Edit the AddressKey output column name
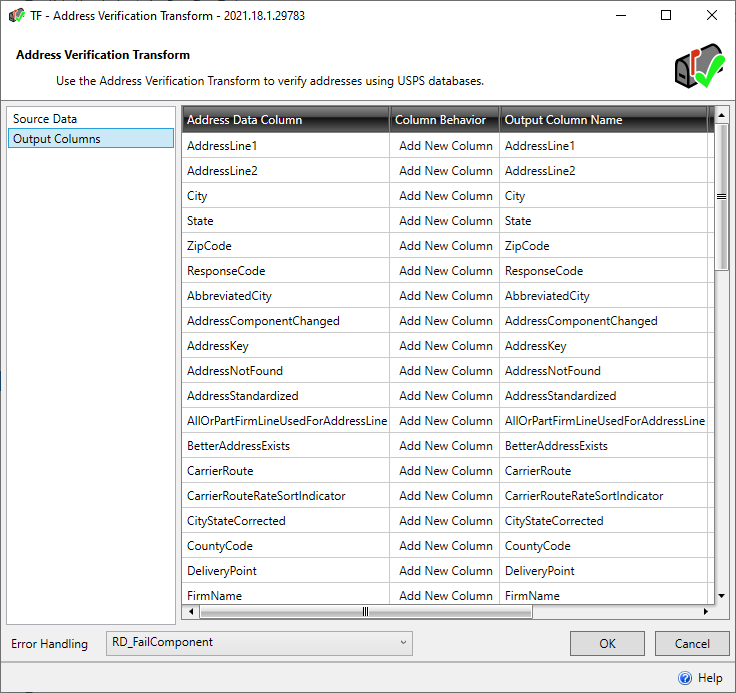This screenshot has width=736, height=693. [x=604, y=346]
